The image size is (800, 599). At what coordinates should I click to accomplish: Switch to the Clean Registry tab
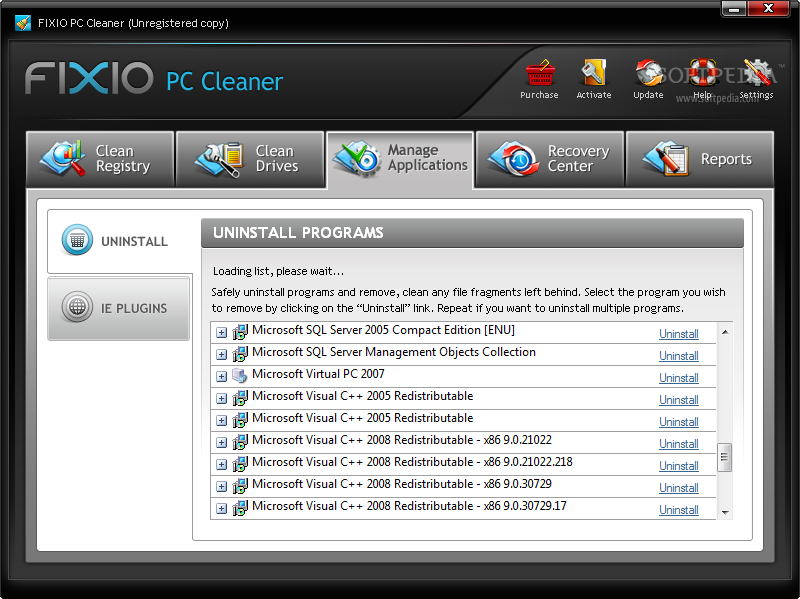[x=101, y=159]
